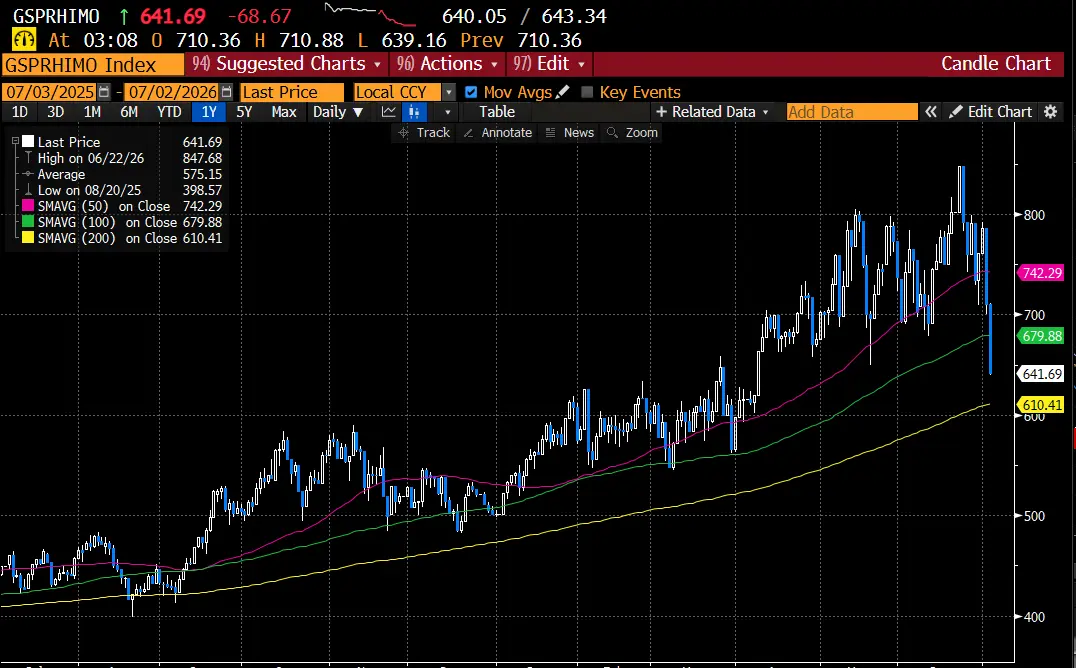
Task: Select the 5Y time range tab
Action: point(244,112)
